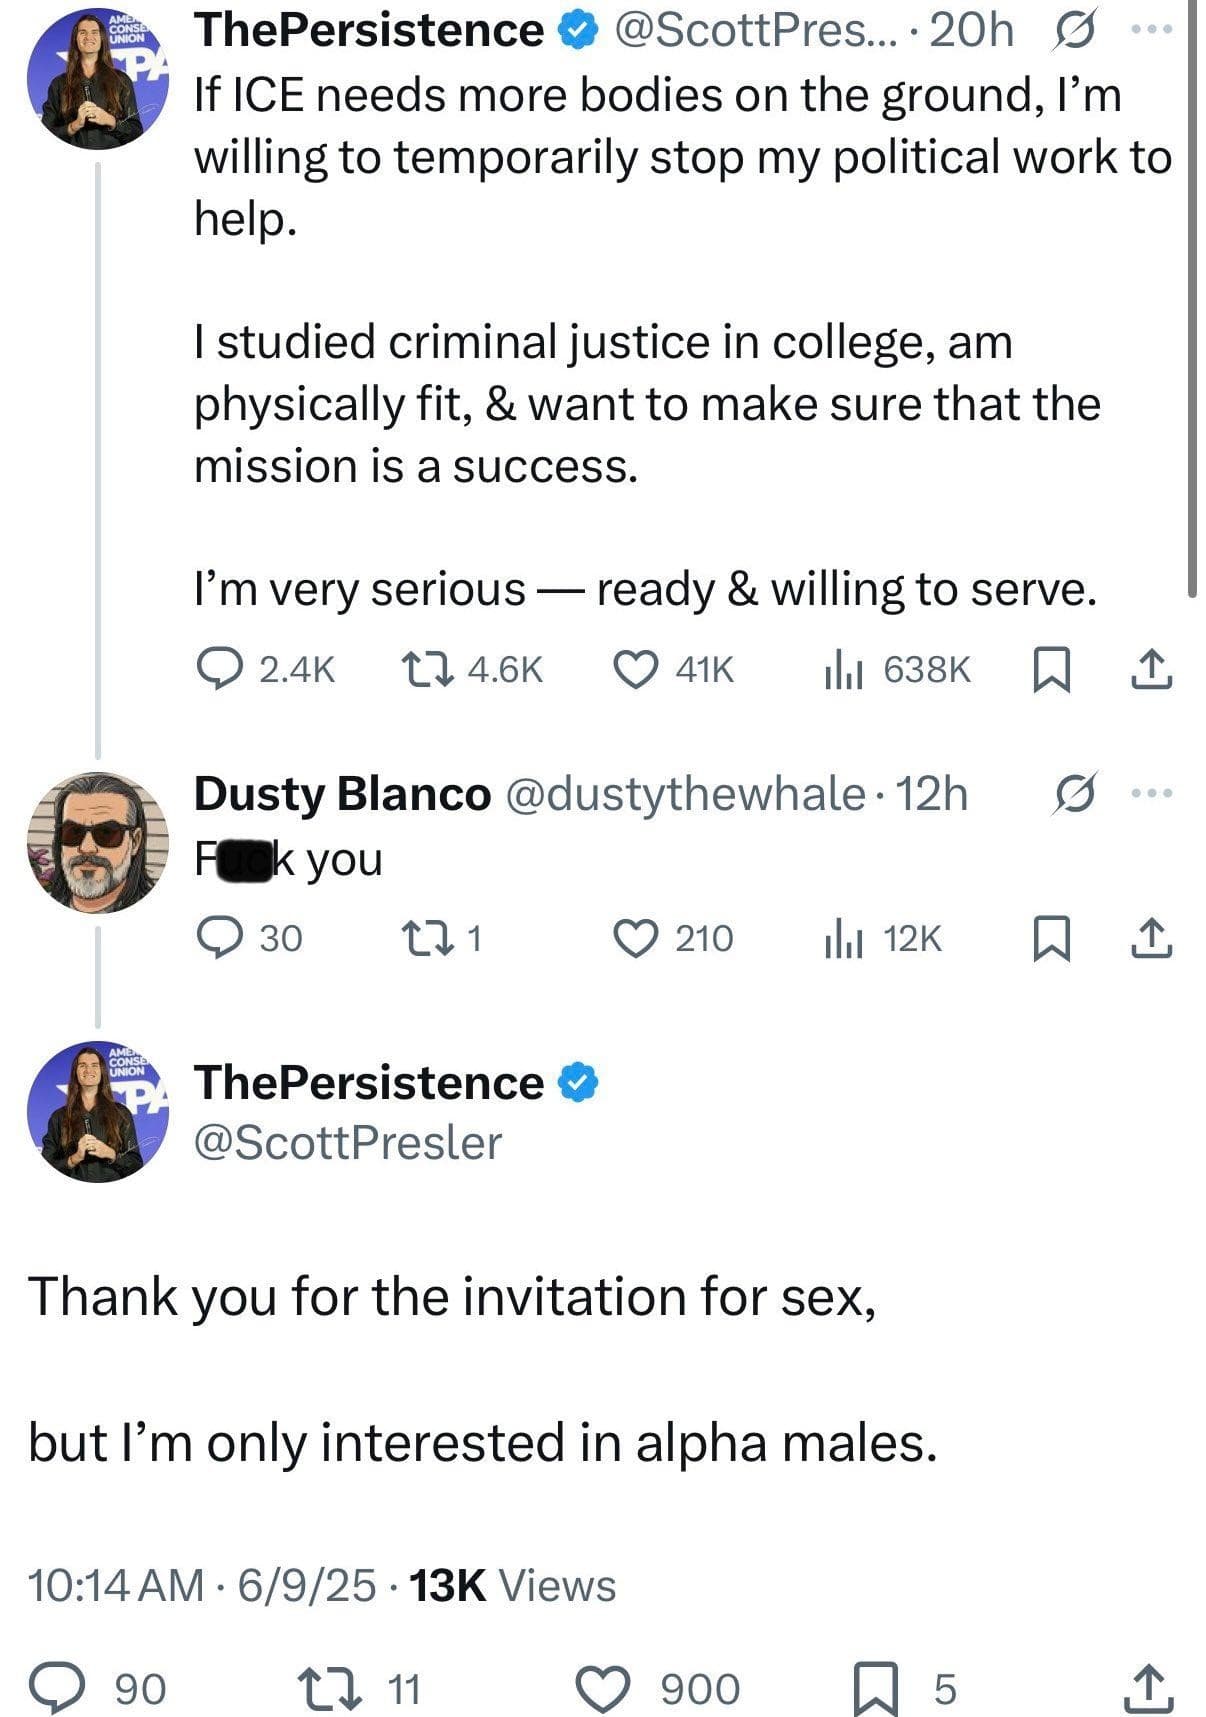Open @ScottPresler handle in main tweet

(x=347, y=1143)
